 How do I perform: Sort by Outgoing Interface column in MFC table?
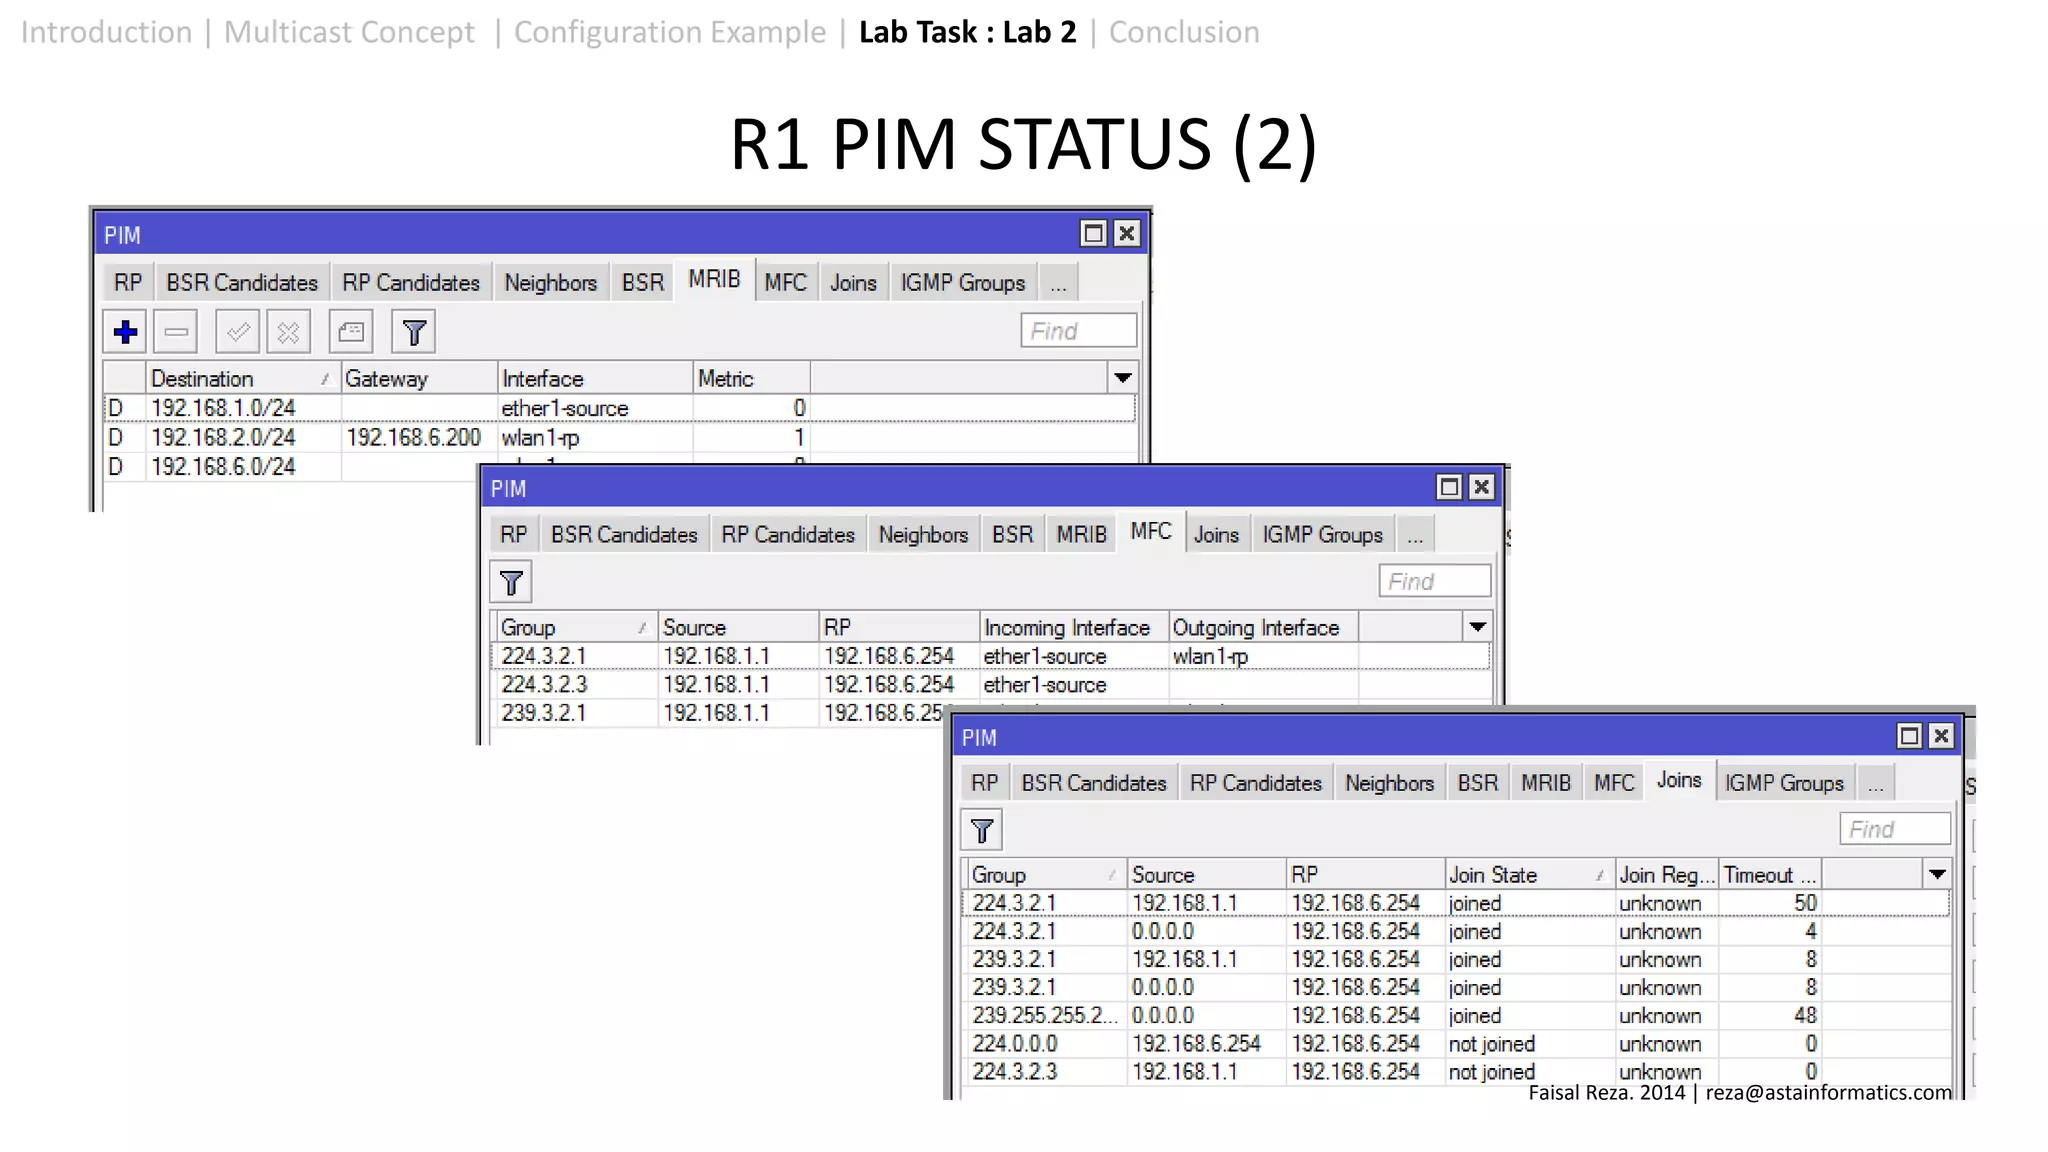[1263, 627]
